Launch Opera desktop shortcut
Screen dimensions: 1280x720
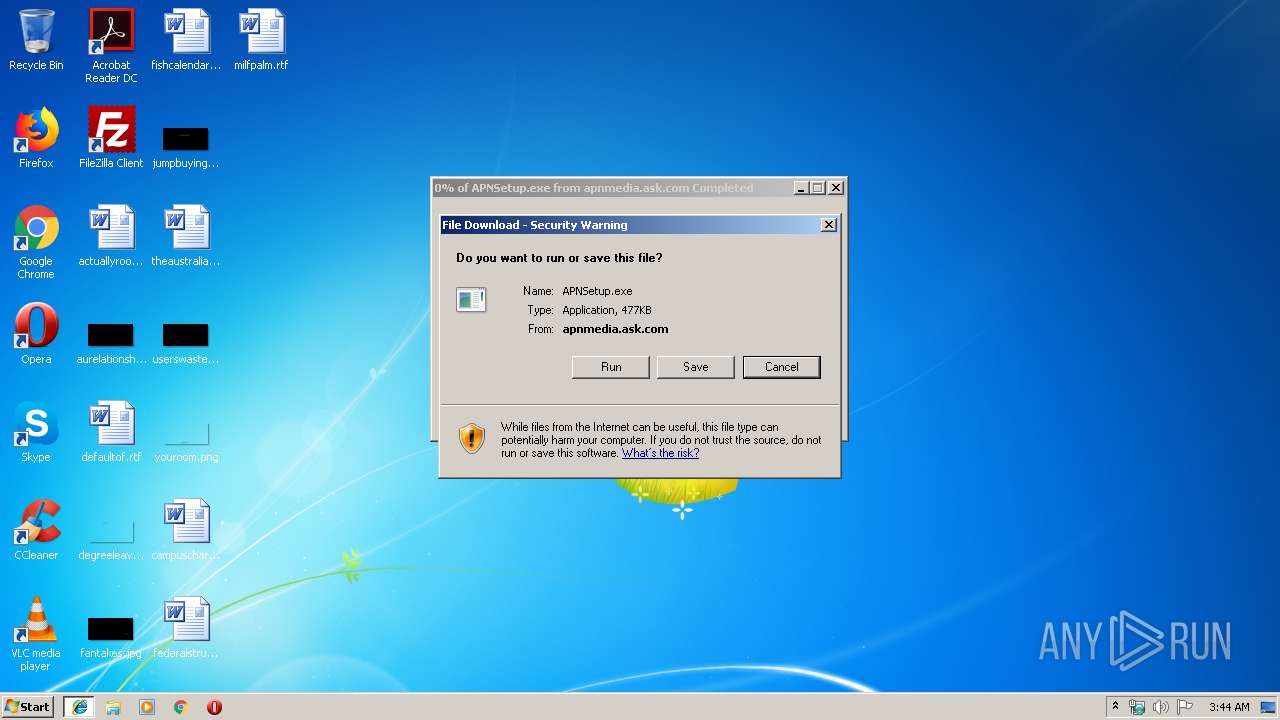click(36, 335)
